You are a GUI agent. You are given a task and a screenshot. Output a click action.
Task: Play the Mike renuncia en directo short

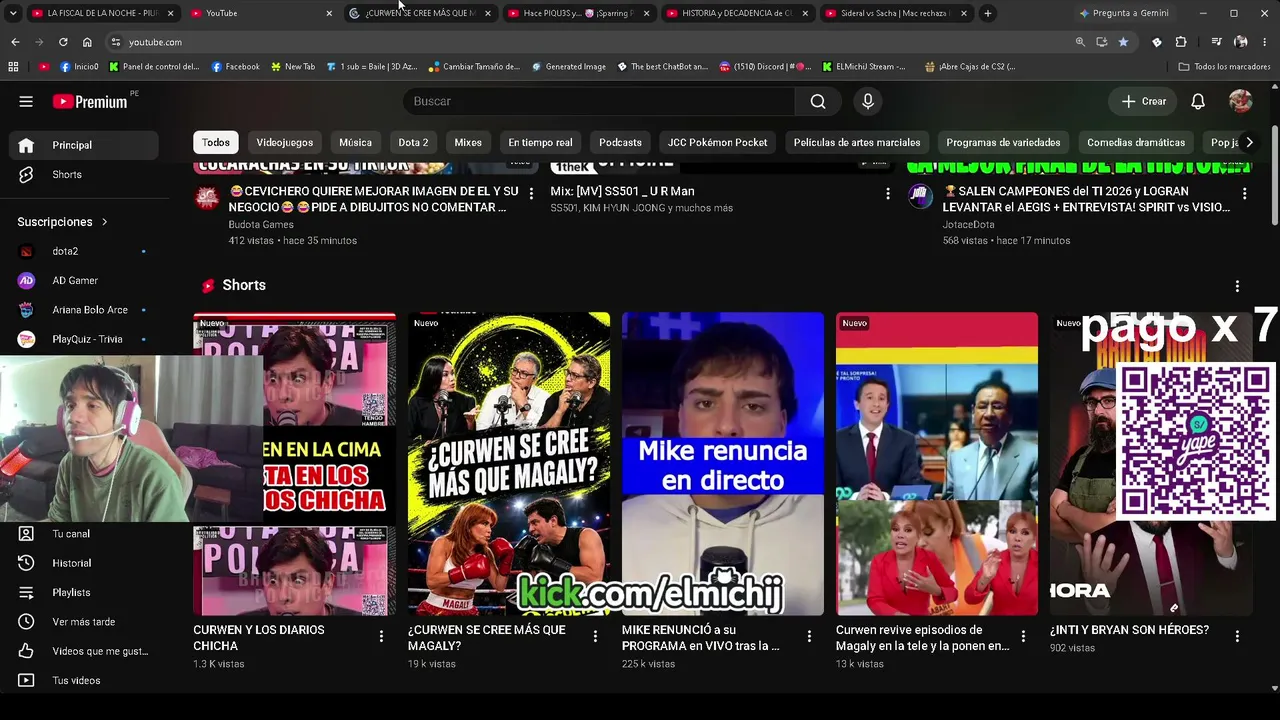723,464
